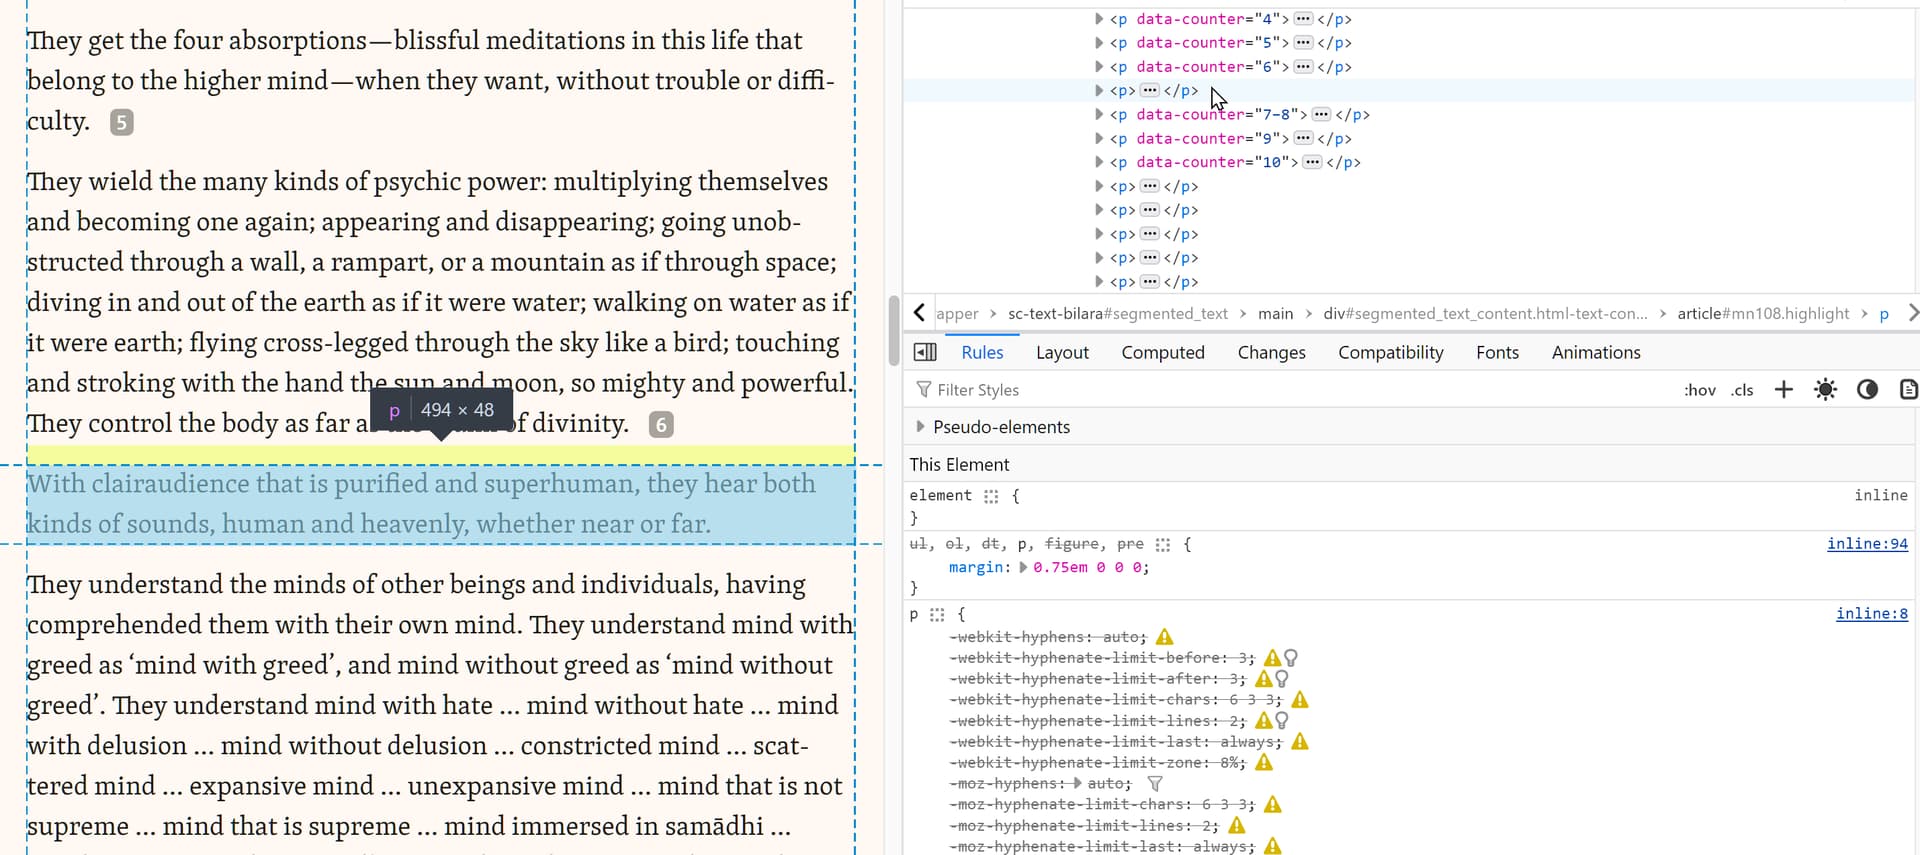Expand the p data-counter="7-8" node

coord(1099,115)
